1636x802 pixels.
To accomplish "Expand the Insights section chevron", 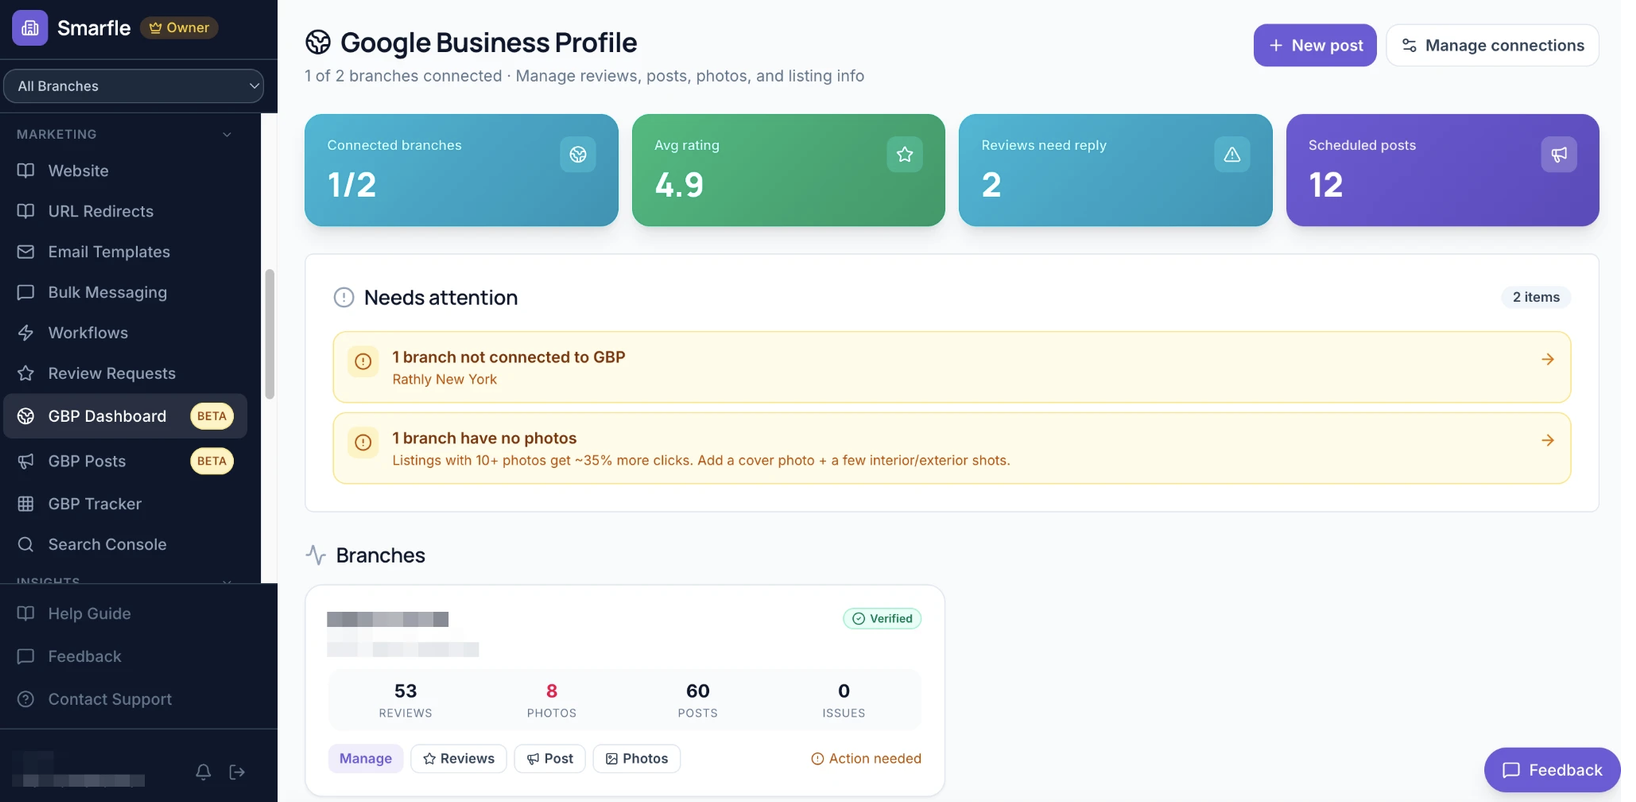I will click(x=227, y=581).
